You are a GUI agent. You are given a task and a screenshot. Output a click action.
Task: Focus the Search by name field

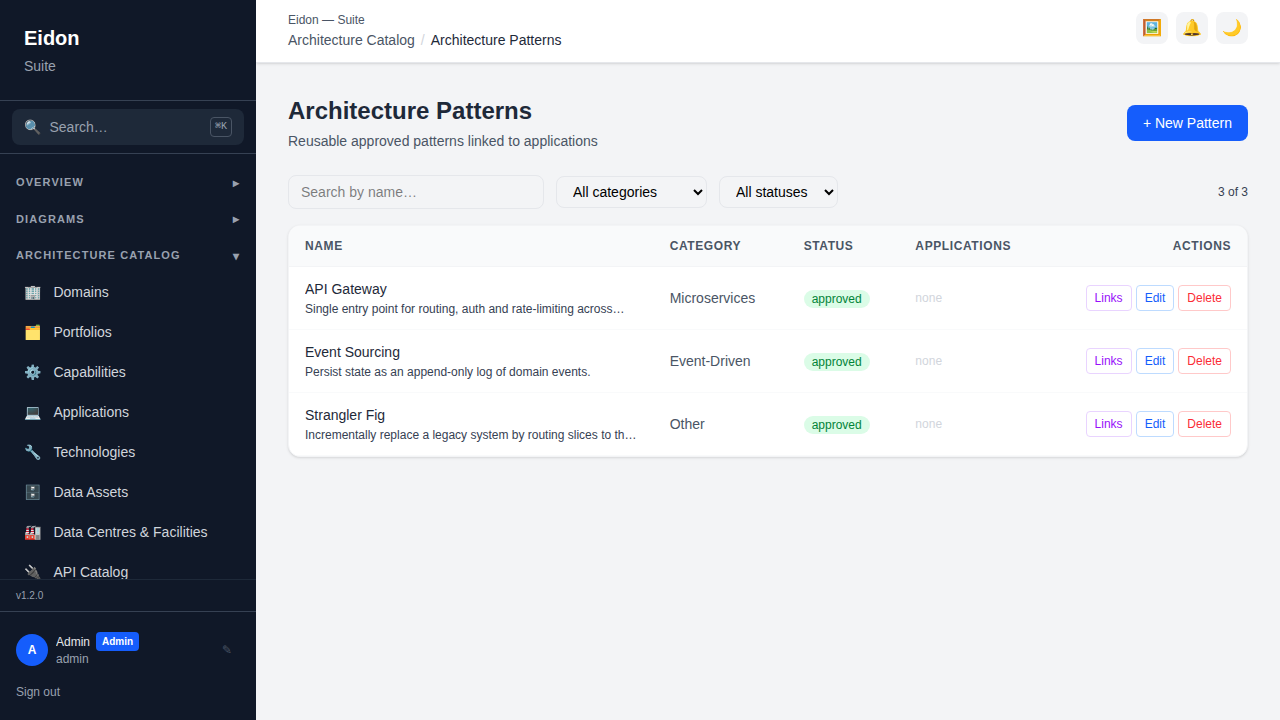[x=416, y=192]
